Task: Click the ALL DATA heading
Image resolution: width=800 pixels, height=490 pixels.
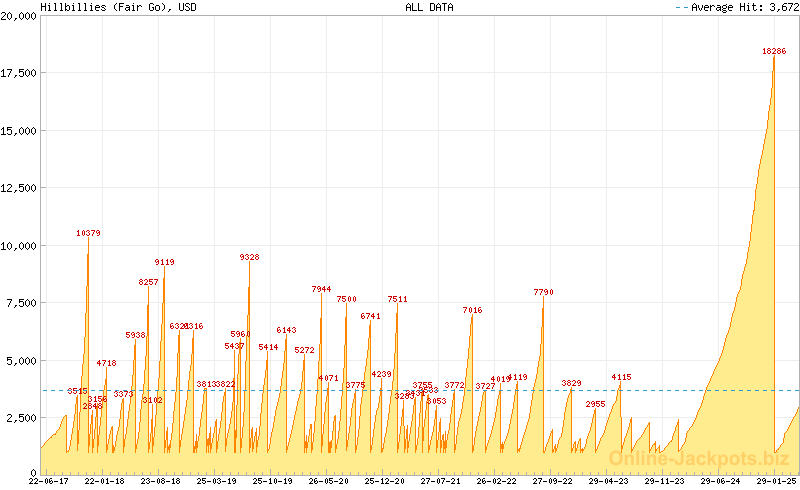Action: click(429, 7)
